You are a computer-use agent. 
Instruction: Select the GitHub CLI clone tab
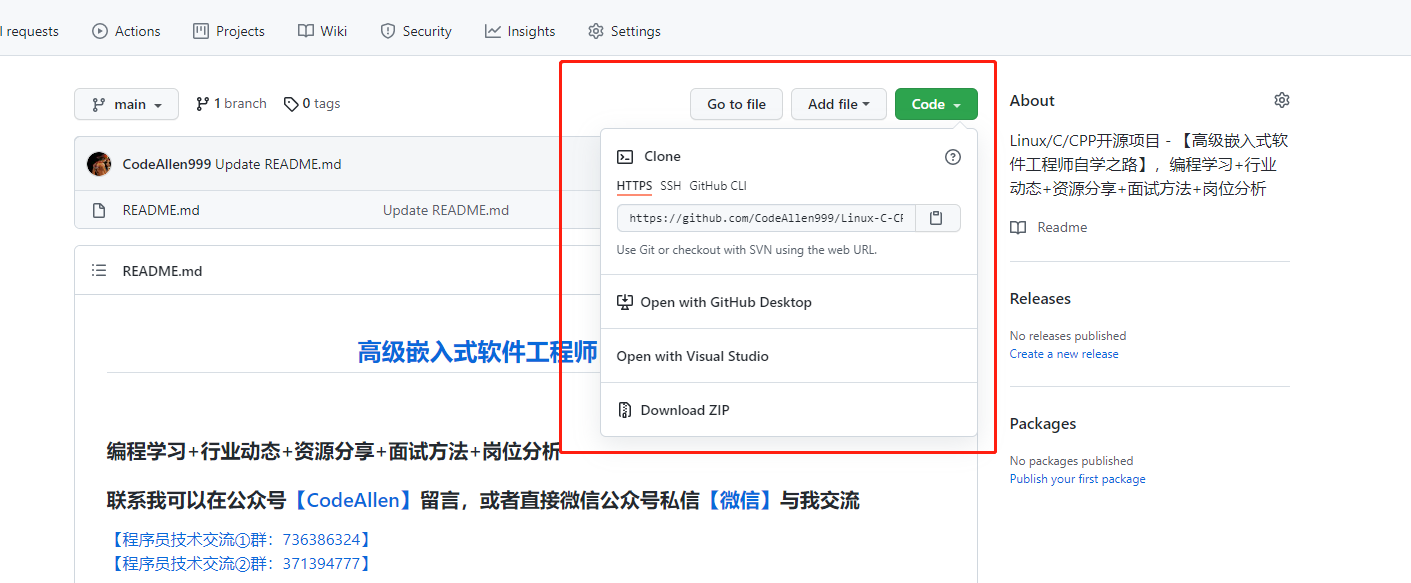point(718,186)
